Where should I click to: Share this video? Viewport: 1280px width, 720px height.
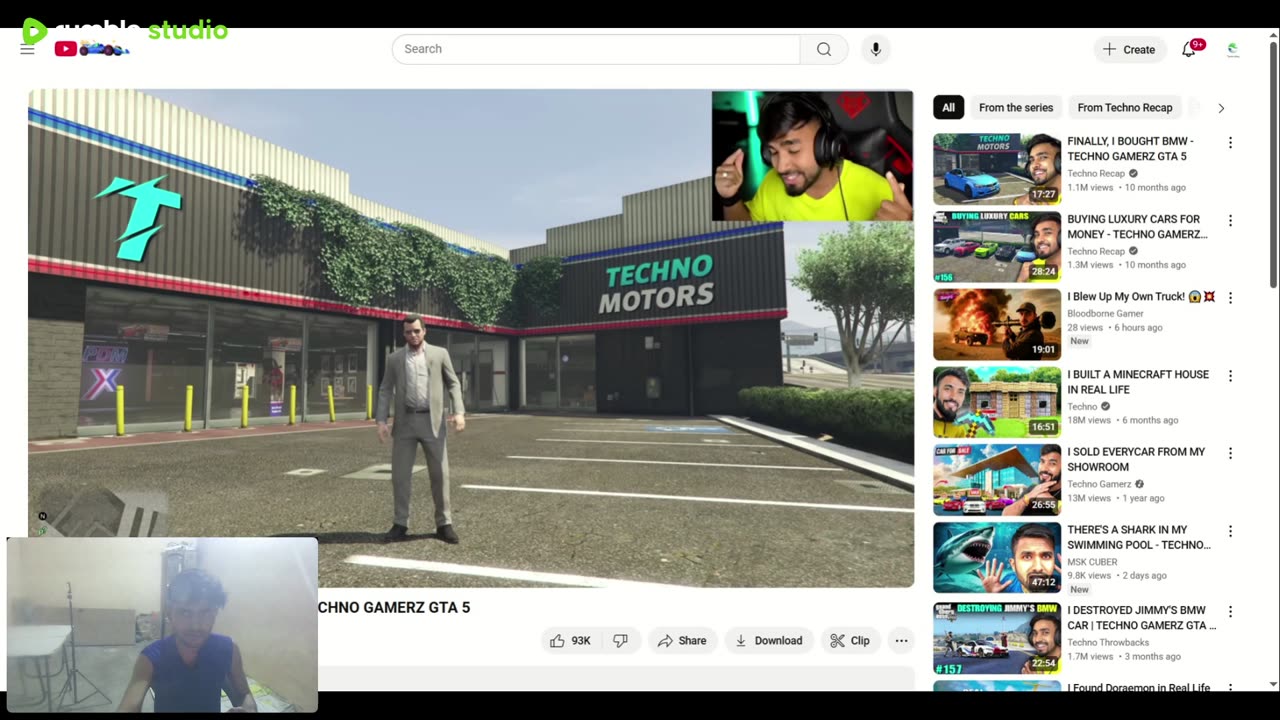point(681,641)
